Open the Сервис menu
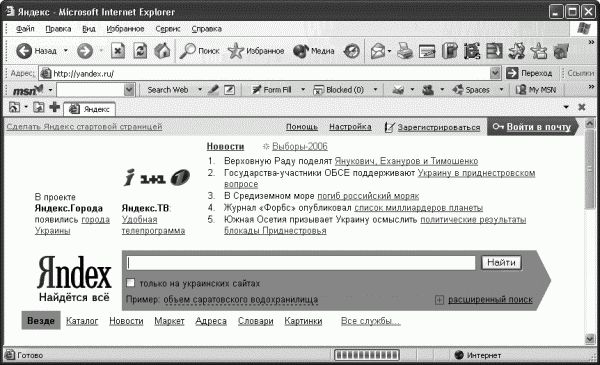The width and height of the screenshot is (600, 365). (x=168, y=29)
